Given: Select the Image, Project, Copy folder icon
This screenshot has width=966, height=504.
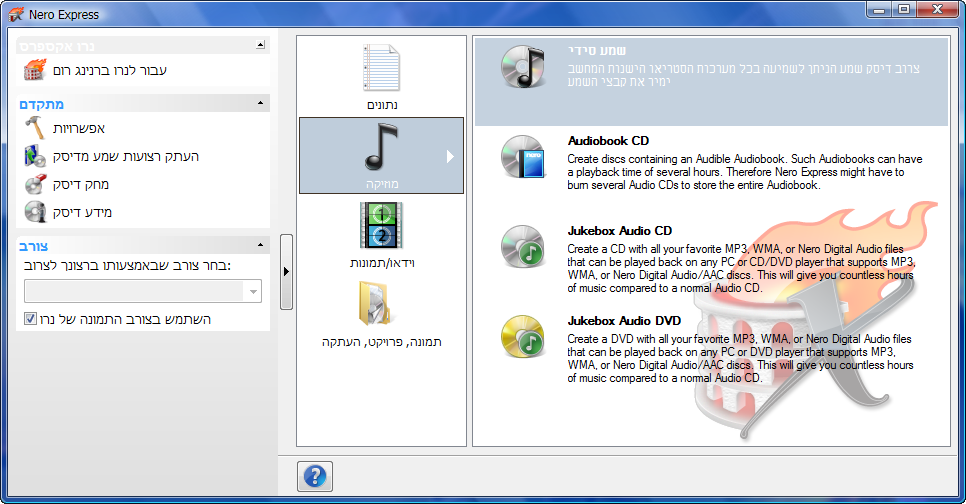Looking at the screenshot, I should (x=376, y=304).
